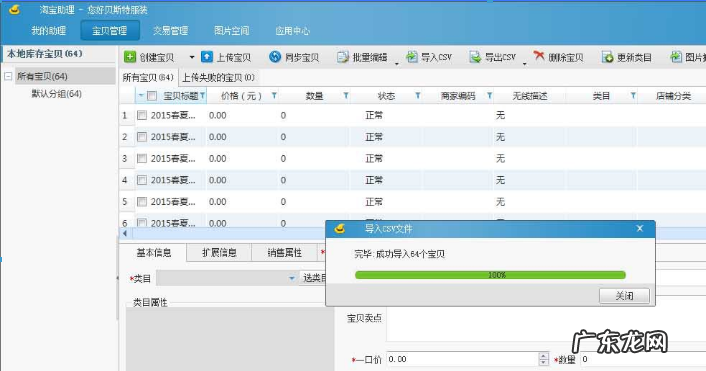Click the 更新类目 icon
706x371 pixels.
point(607,57)
